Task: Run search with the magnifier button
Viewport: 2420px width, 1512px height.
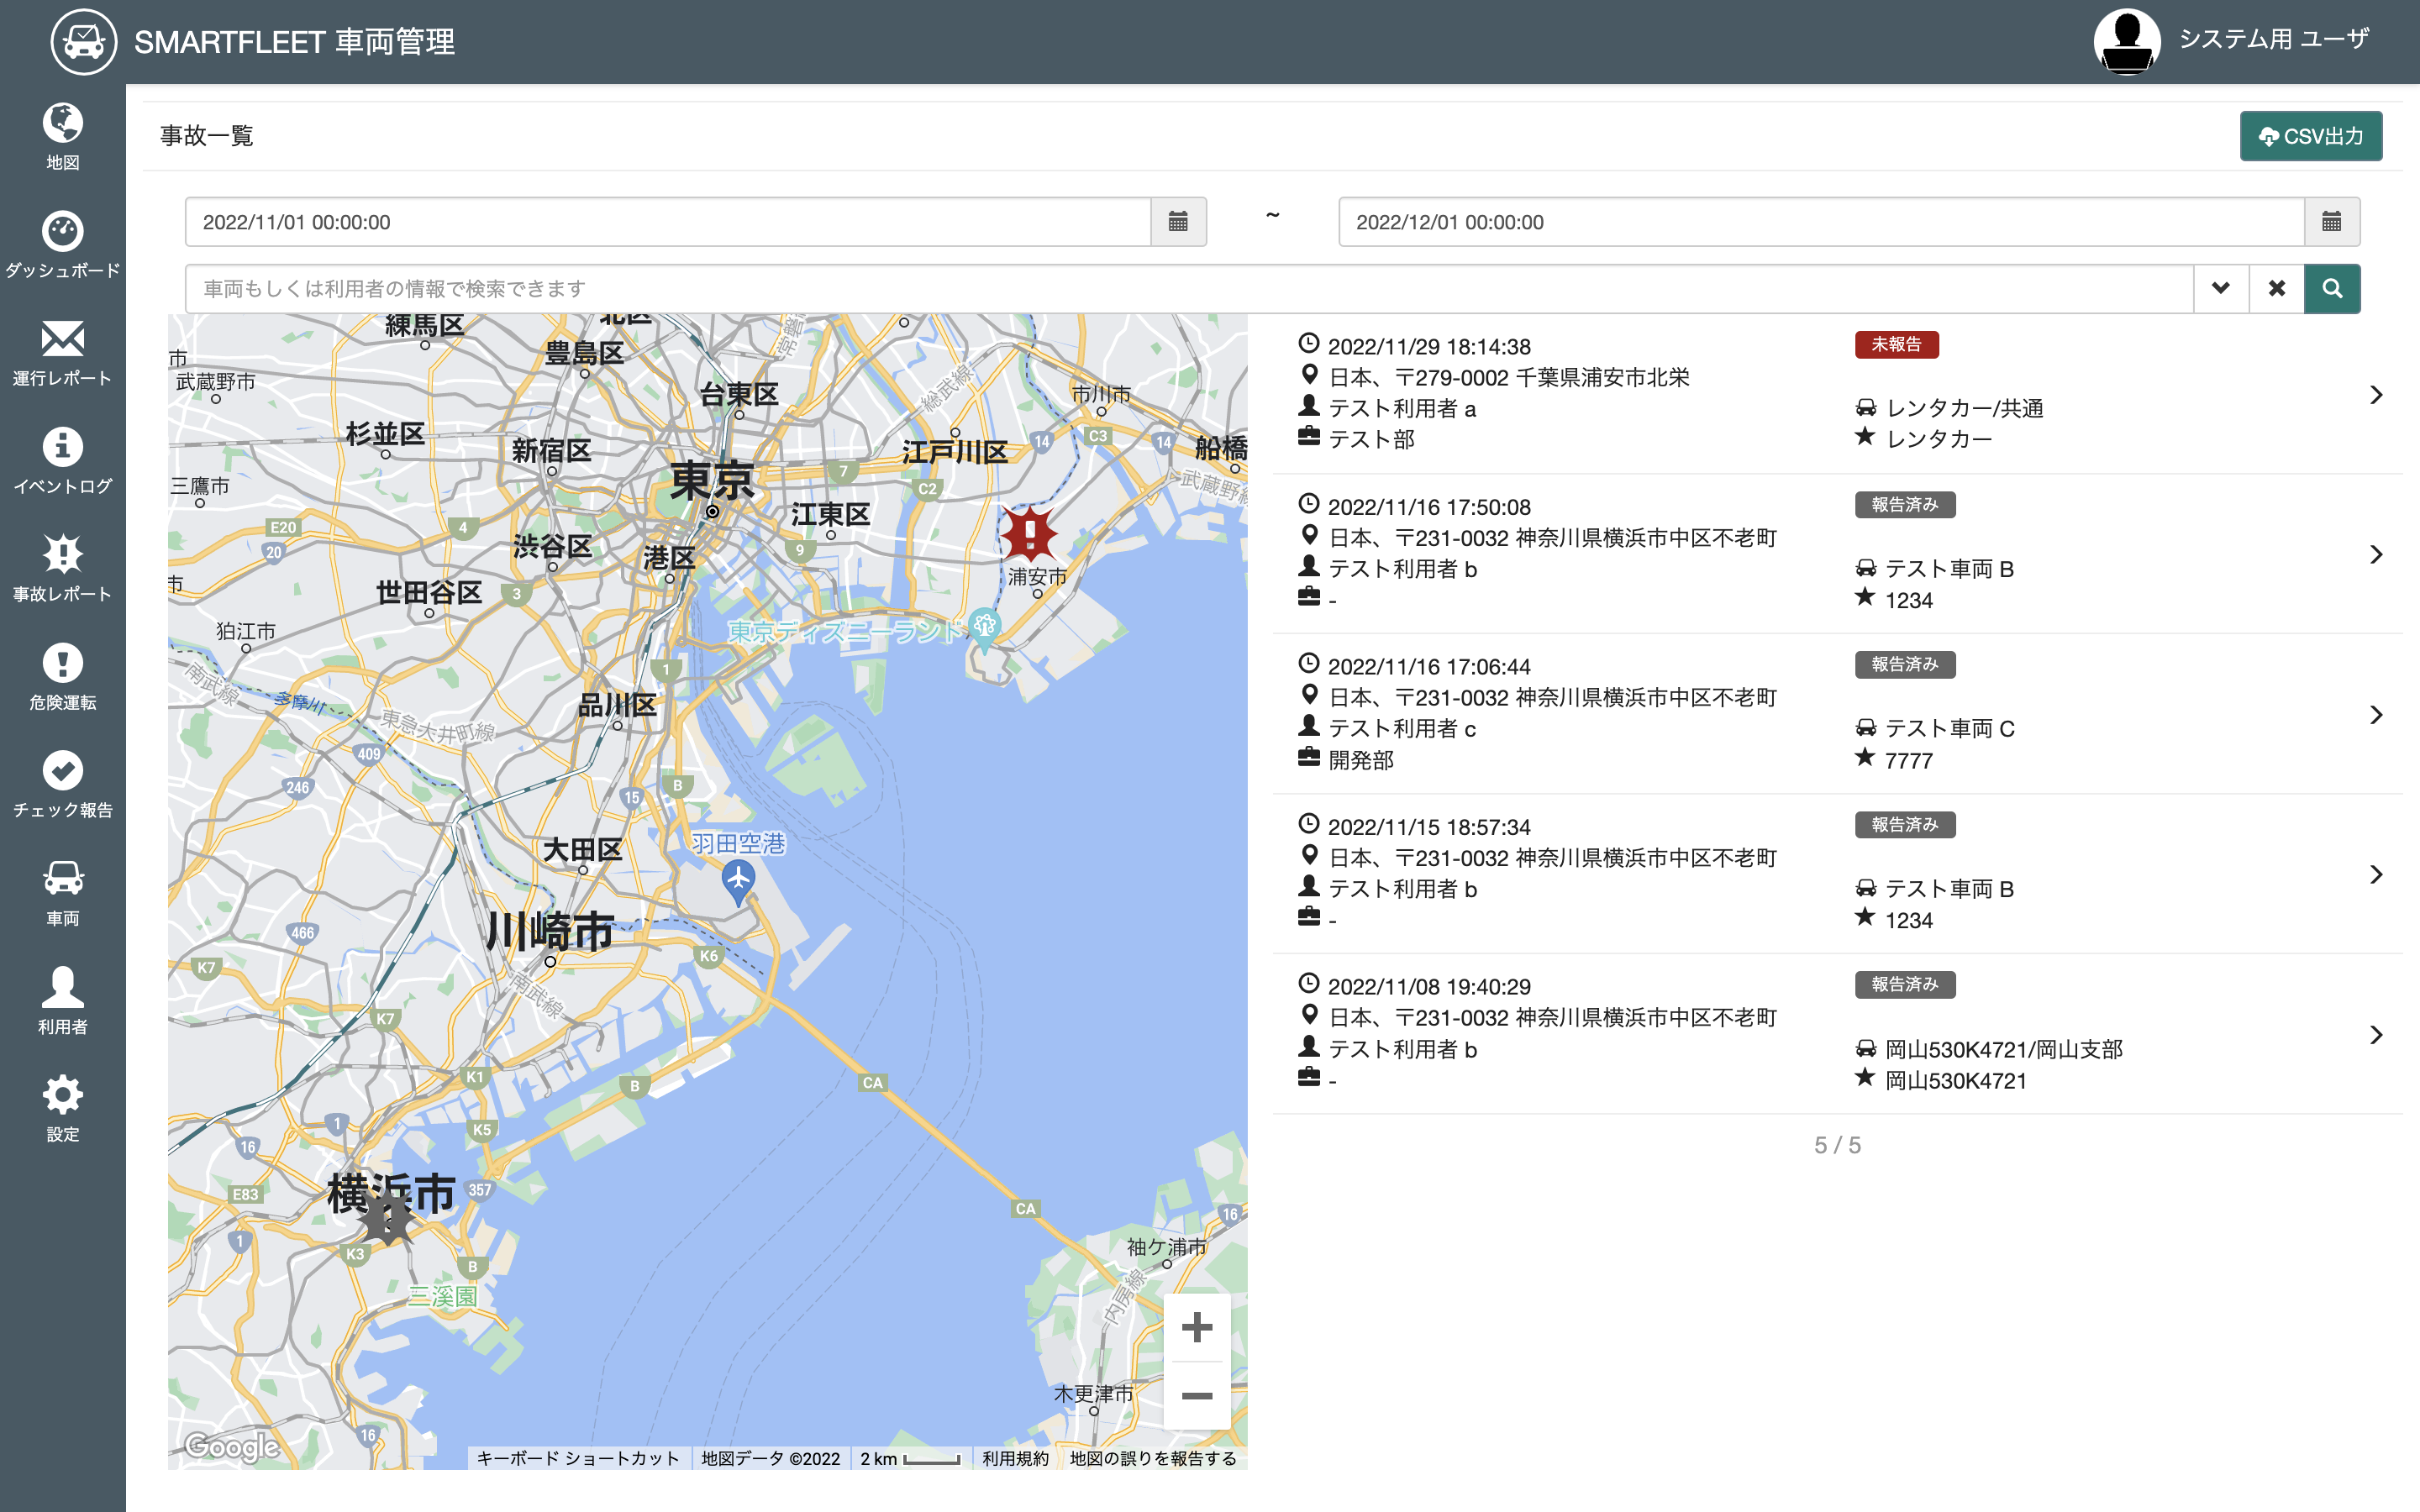Action: pos(2332,289)
